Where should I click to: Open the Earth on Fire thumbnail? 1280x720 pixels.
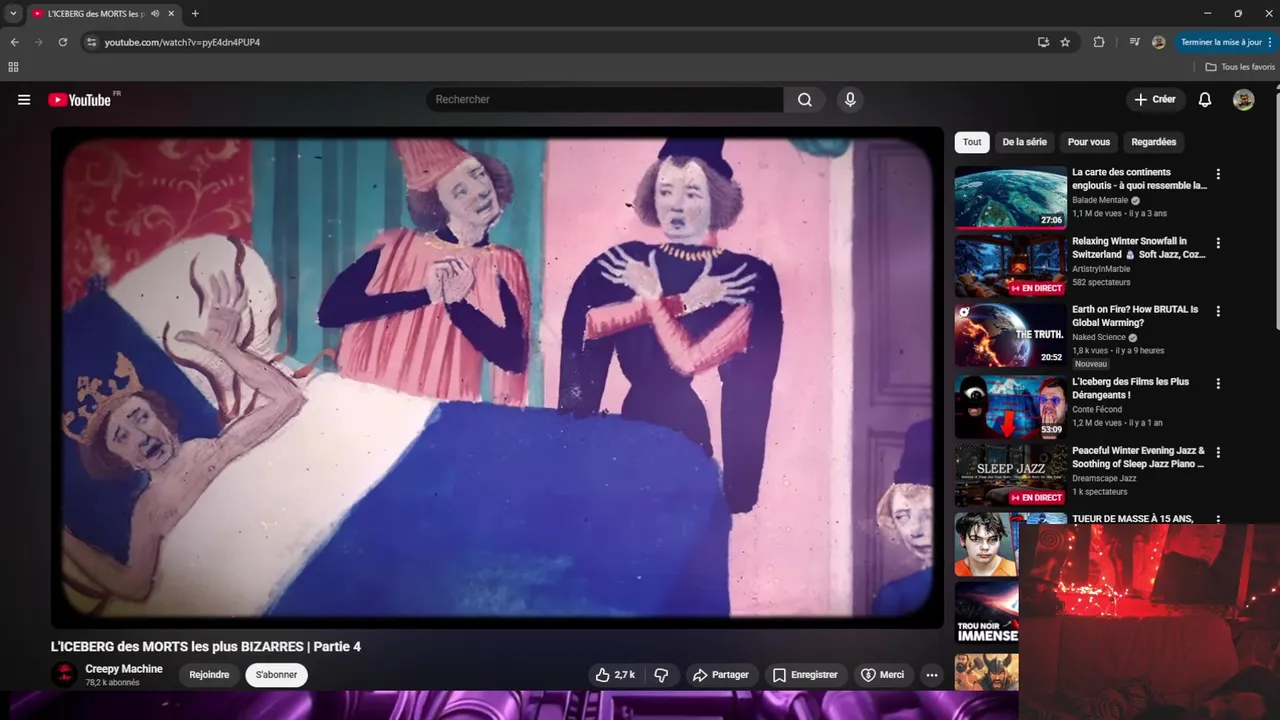pos(1010,335)
